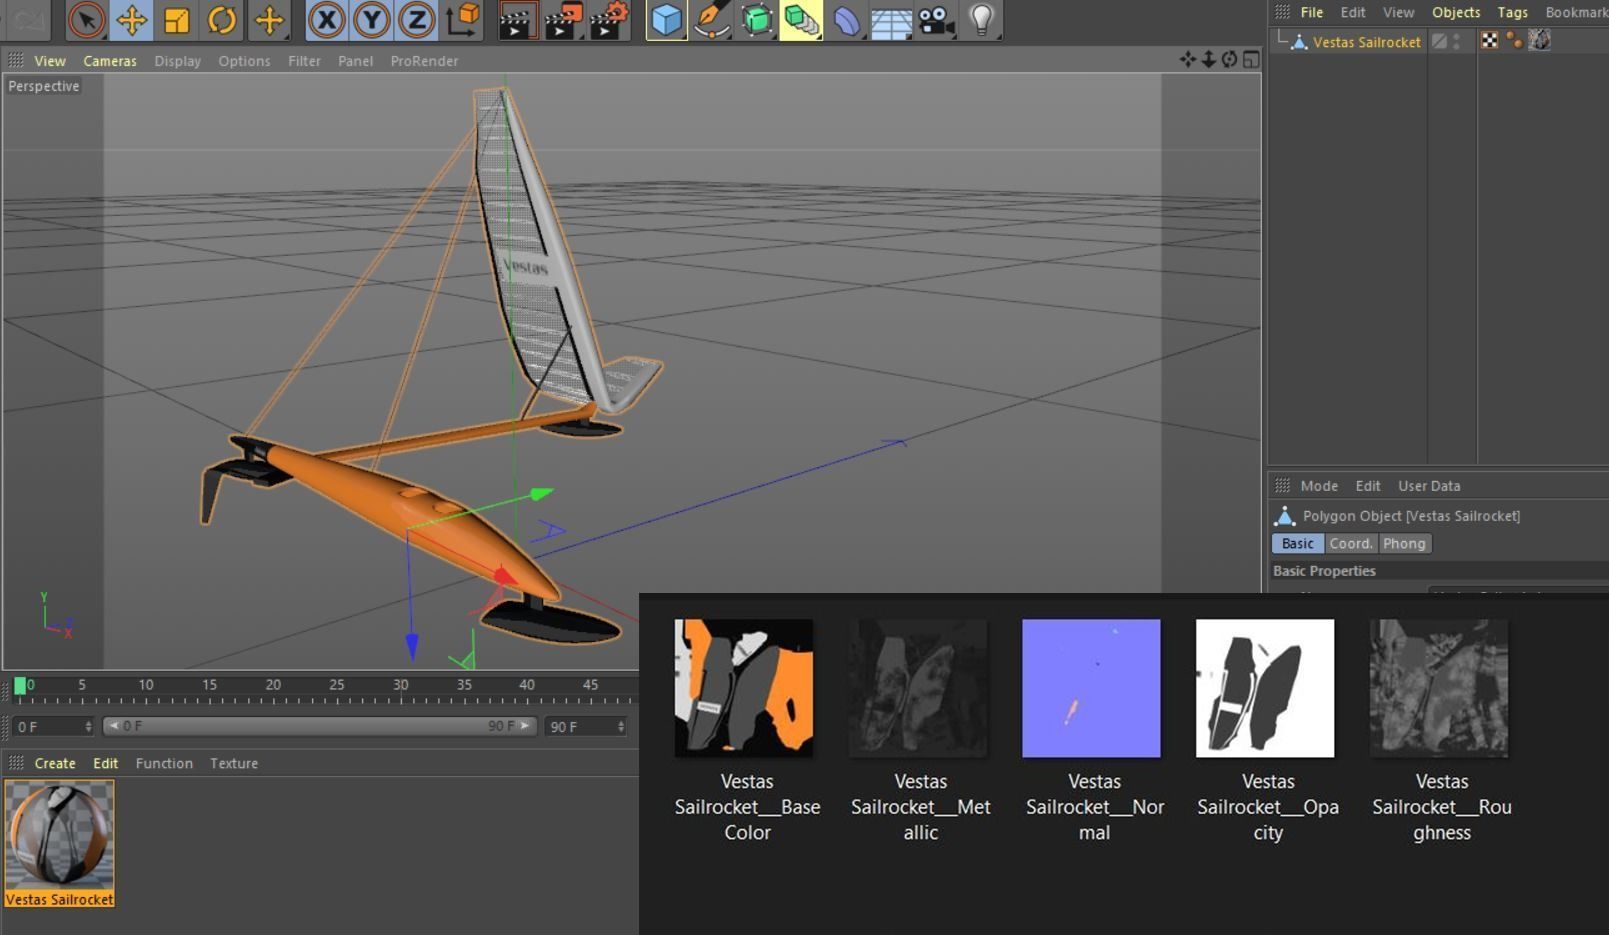This screenshot has height=935, width=1609.
Task: Click the recent tools cross icon
Action: pyautogui.click(x=269, y=19)
